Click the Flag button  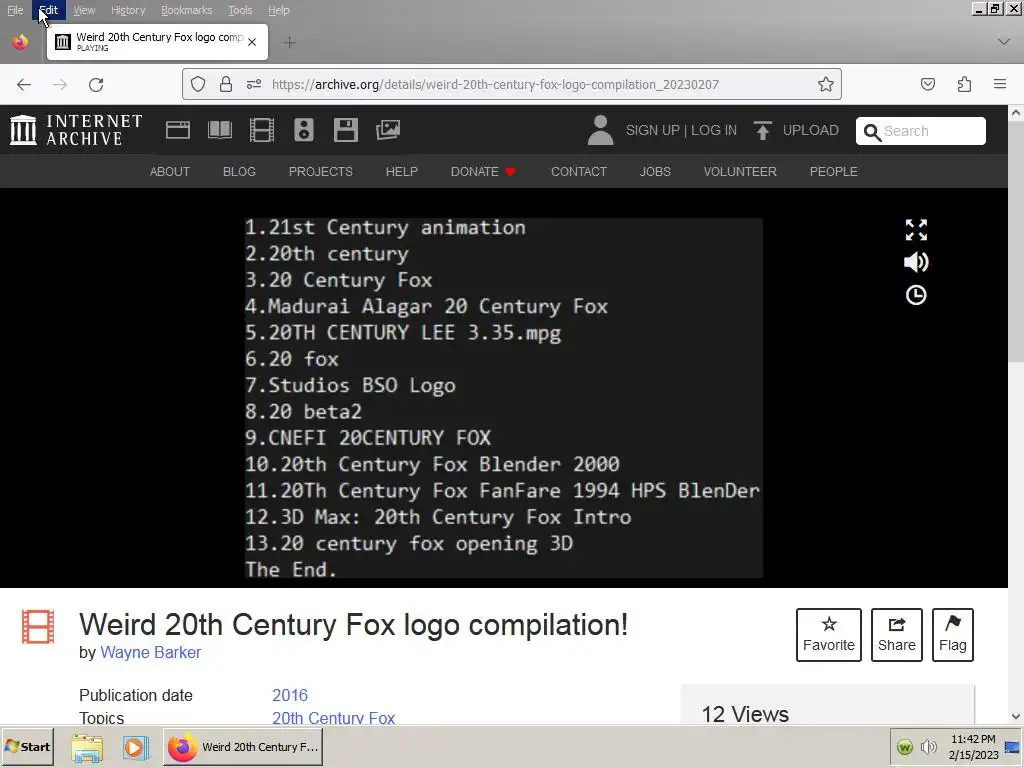pyautogui.click(x=953, y=635)
